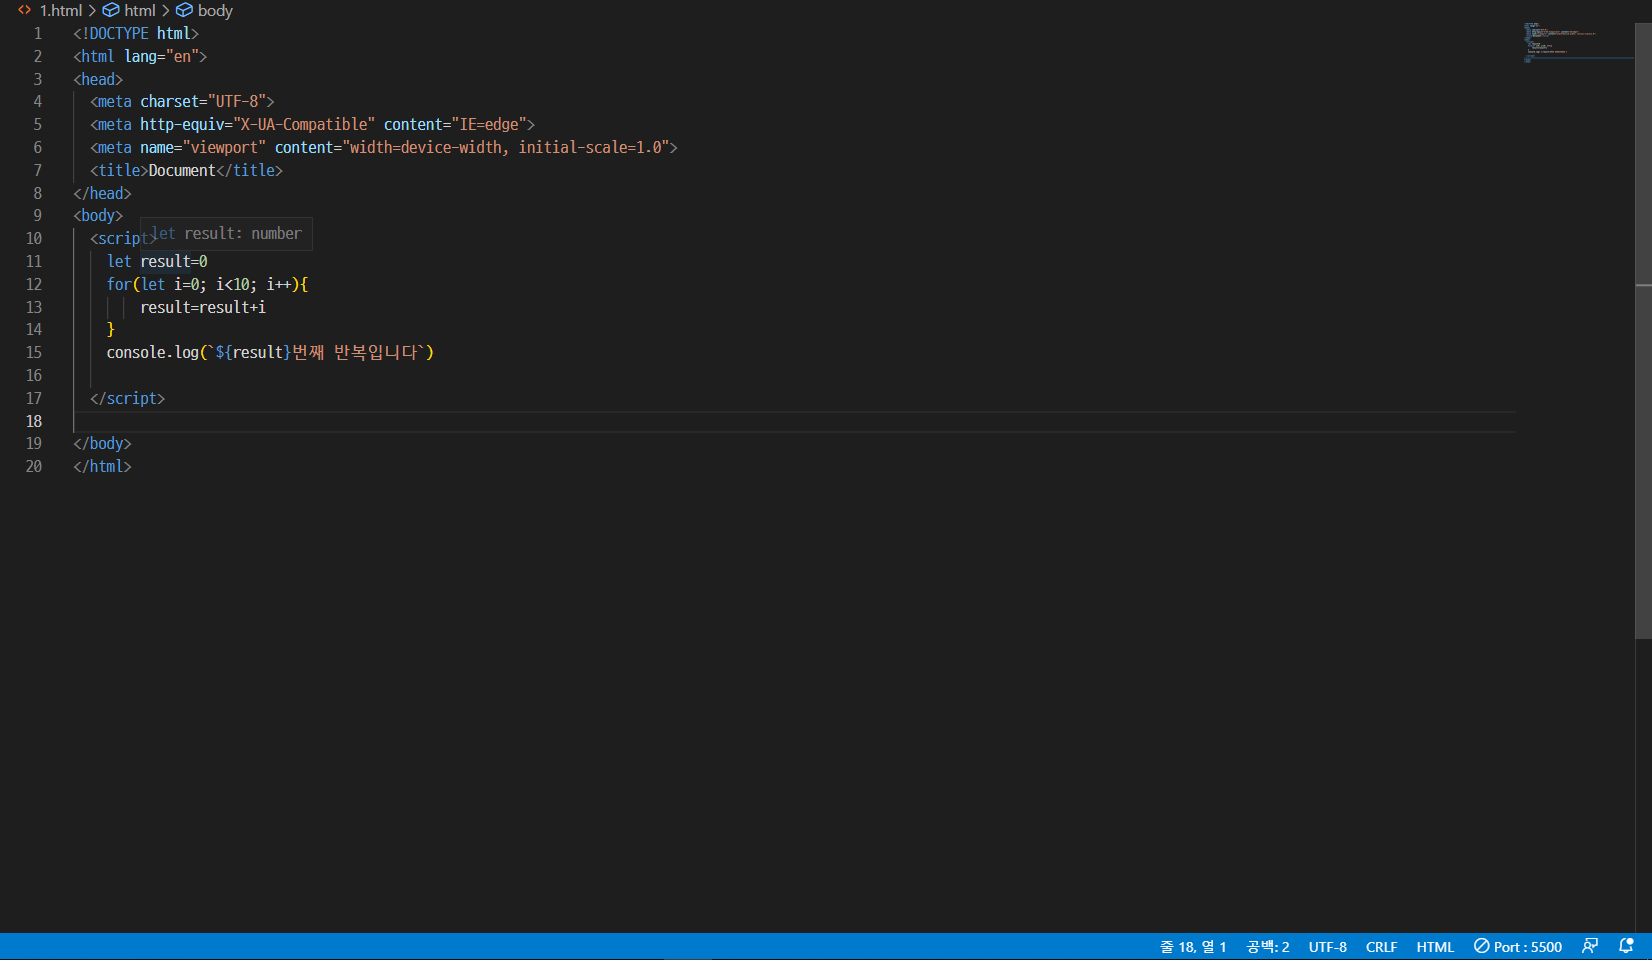The image size is (1652, 960).
Task: Click line number 20 in the gutter
Action: click(34, 466)
